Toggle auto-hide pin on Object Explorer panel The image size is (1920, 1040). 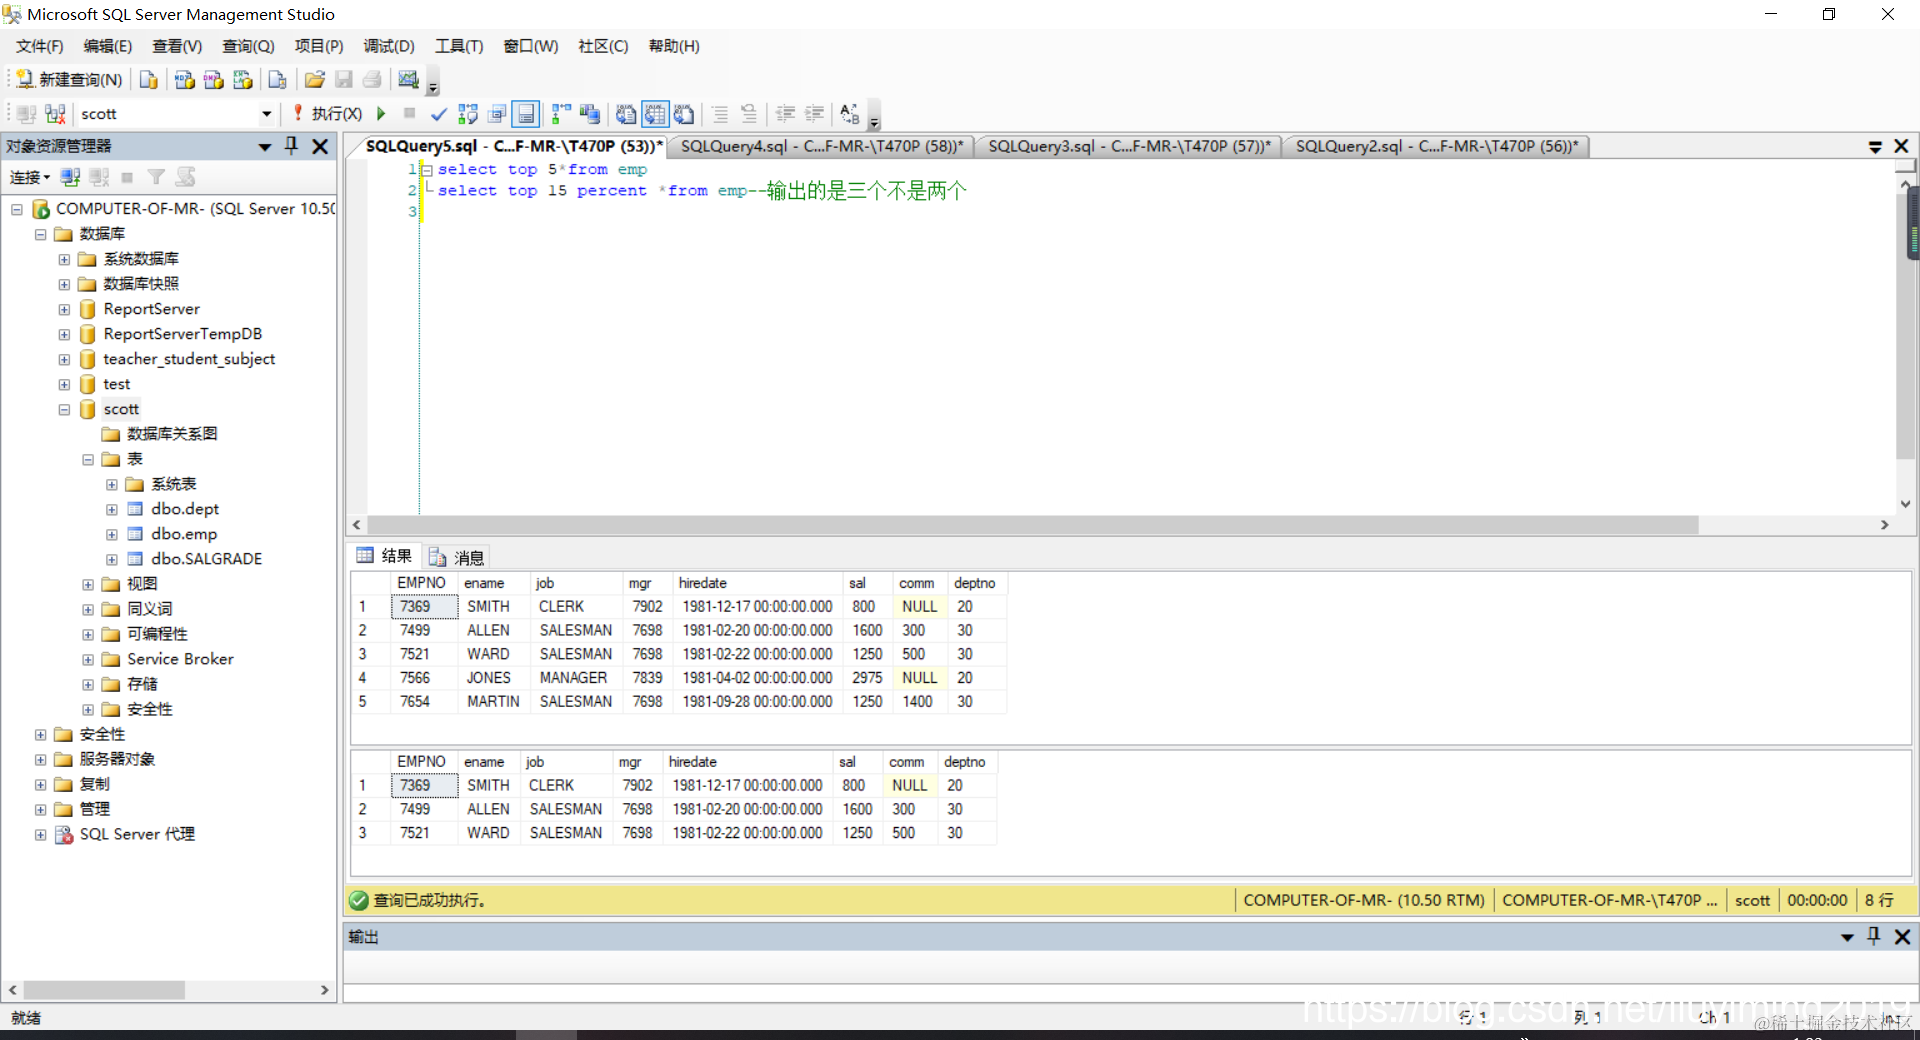click(x=292, y=146)
